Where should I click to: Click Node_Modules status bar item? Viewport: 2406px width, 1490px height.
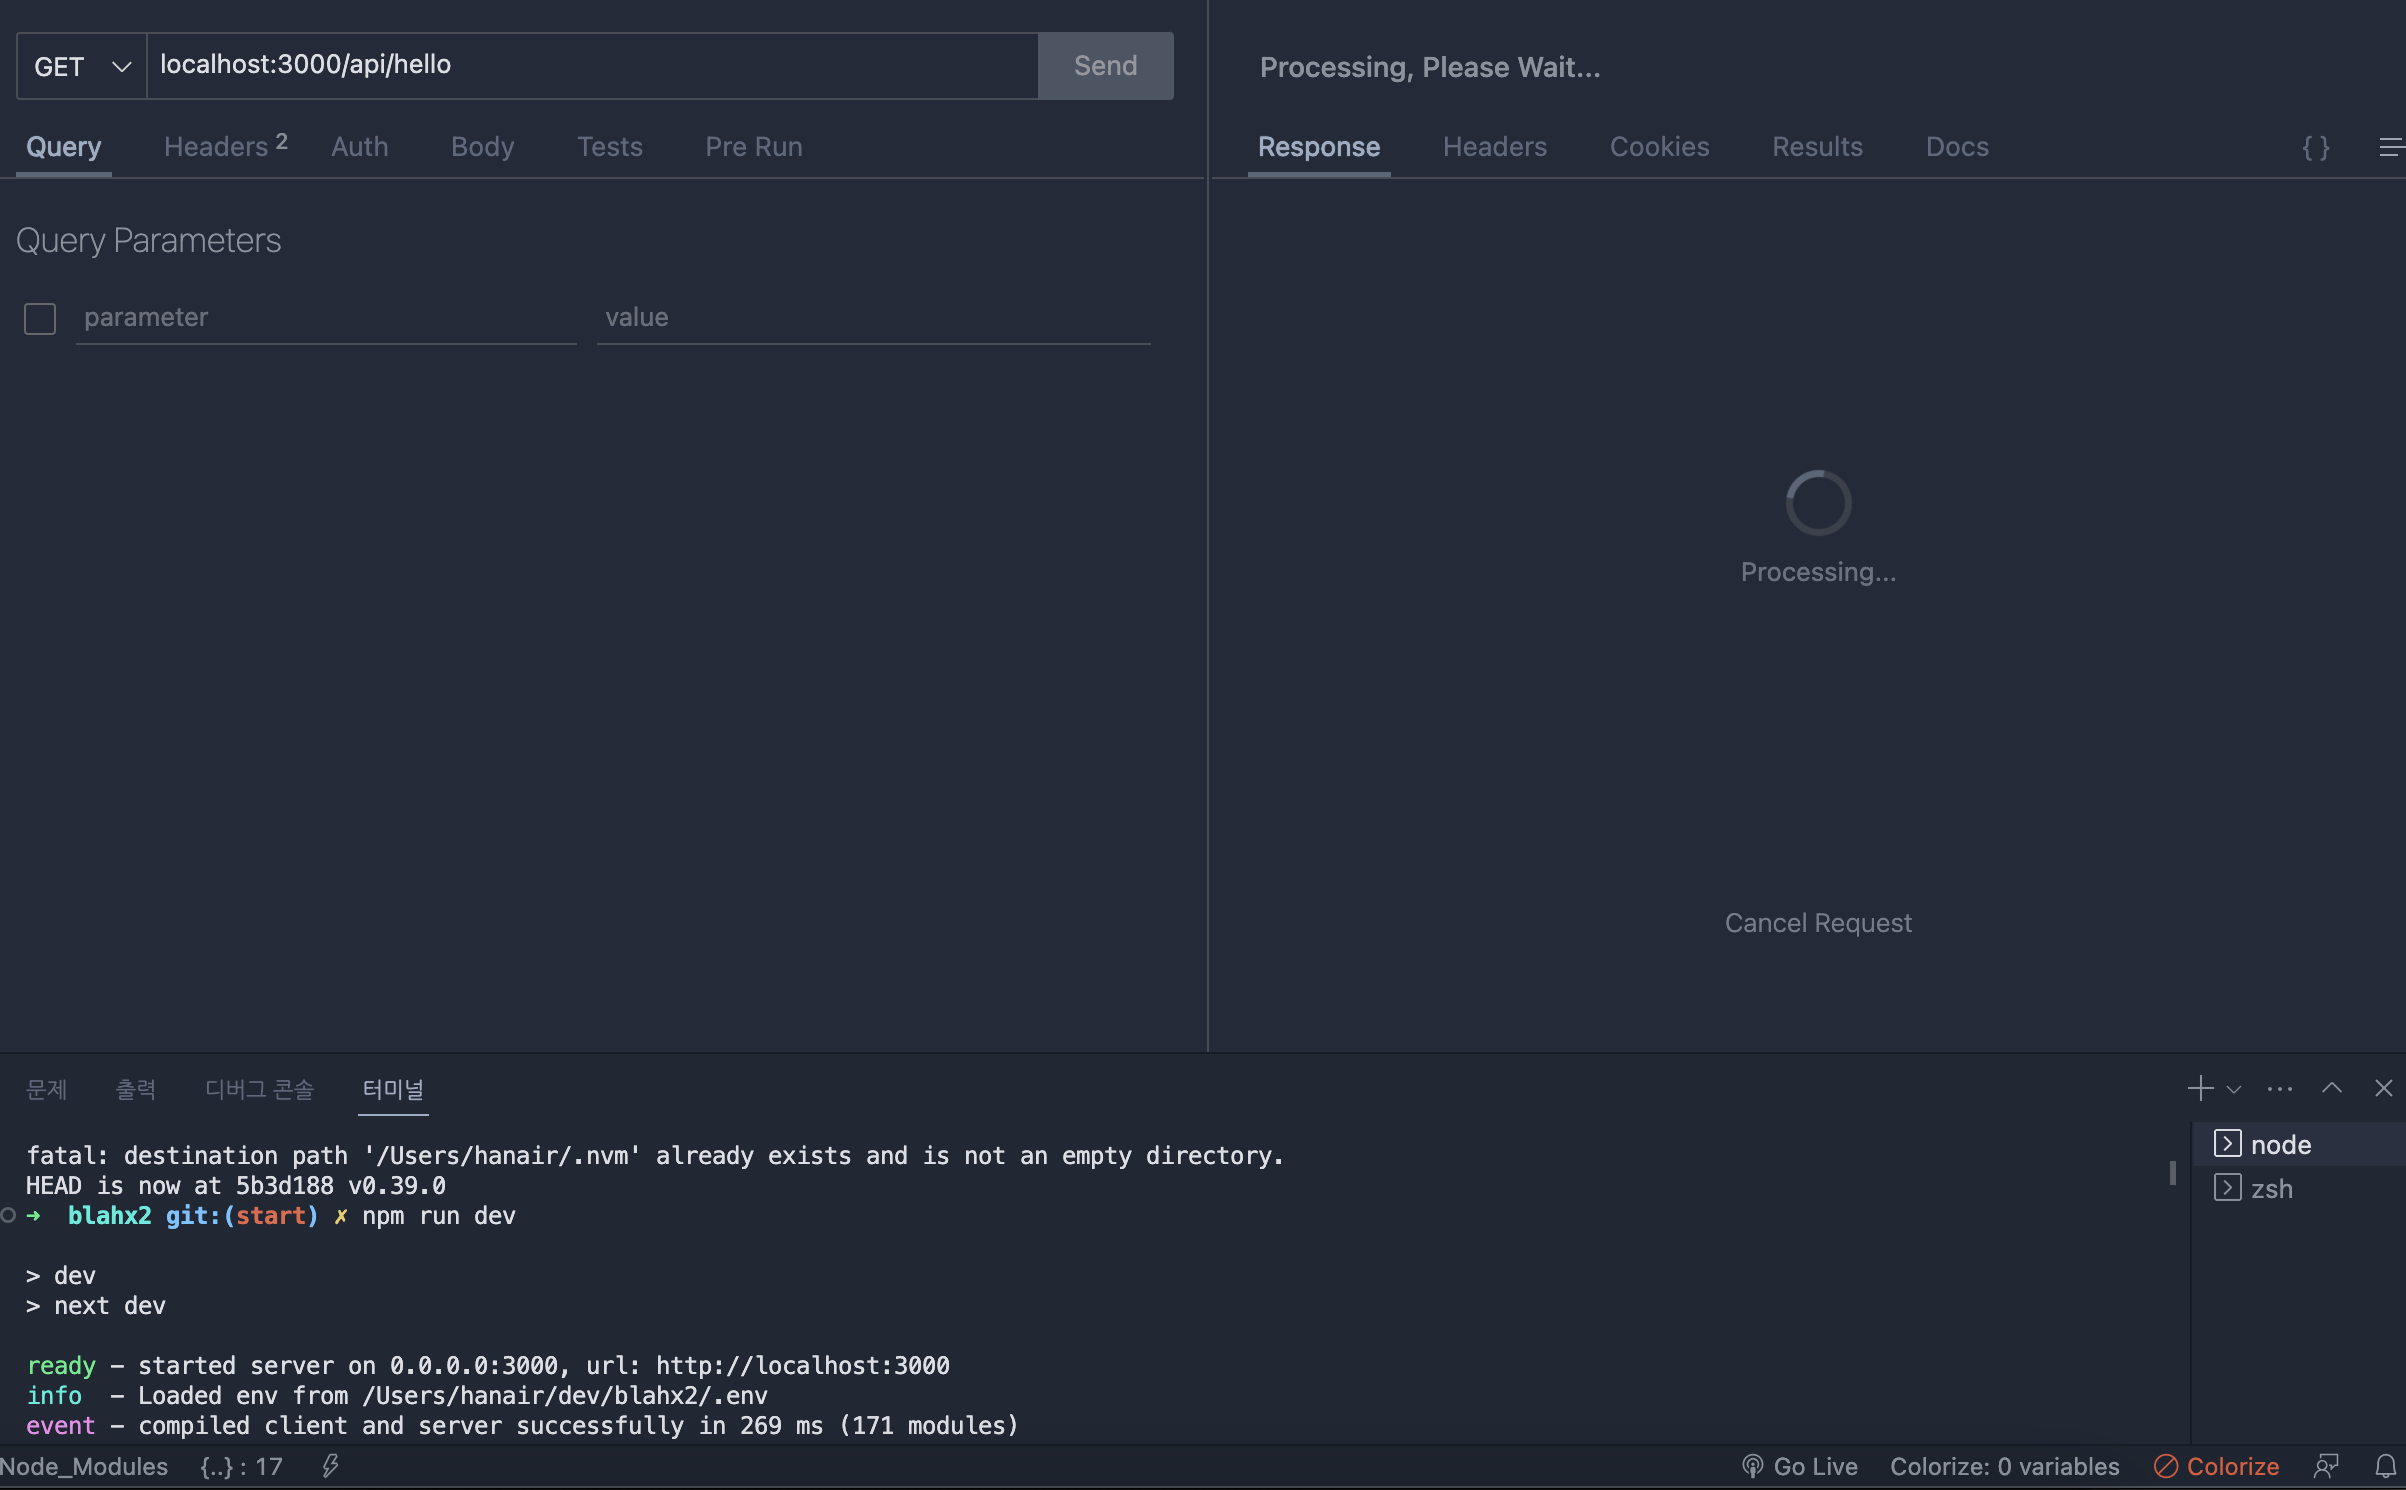pos(84,1467)
